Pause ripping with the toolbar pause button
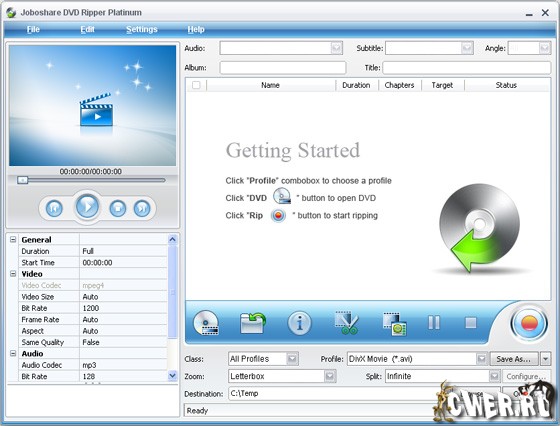Screen dimensions: 560x426 point(434,323)
